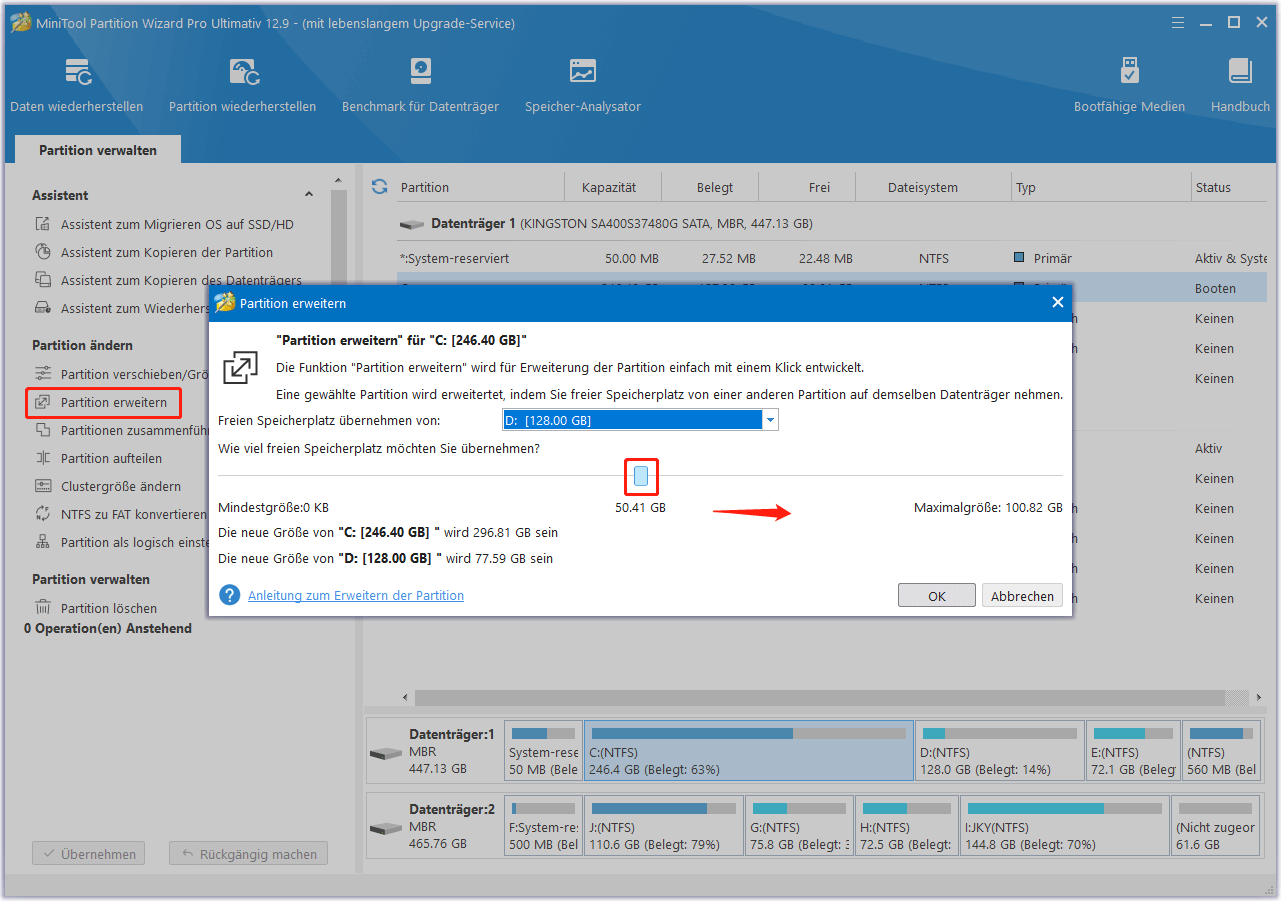Open the Handbuch manual
Image resolution: width=1281 pixels, height=901 pixels.
[x=1240, y=85]
